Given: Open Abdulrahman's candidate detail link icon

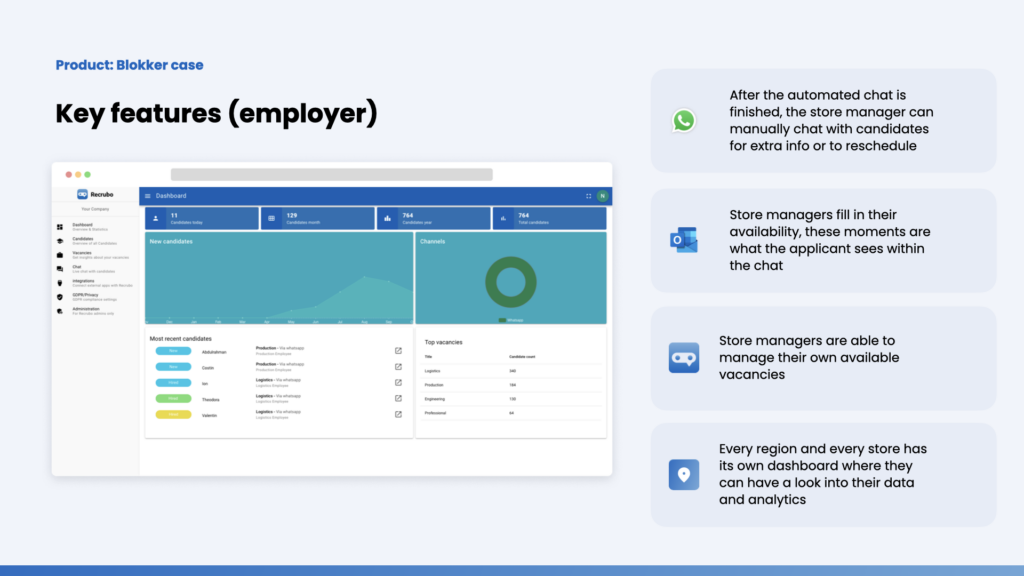Looking at the screenshot, I should [398, 351].
